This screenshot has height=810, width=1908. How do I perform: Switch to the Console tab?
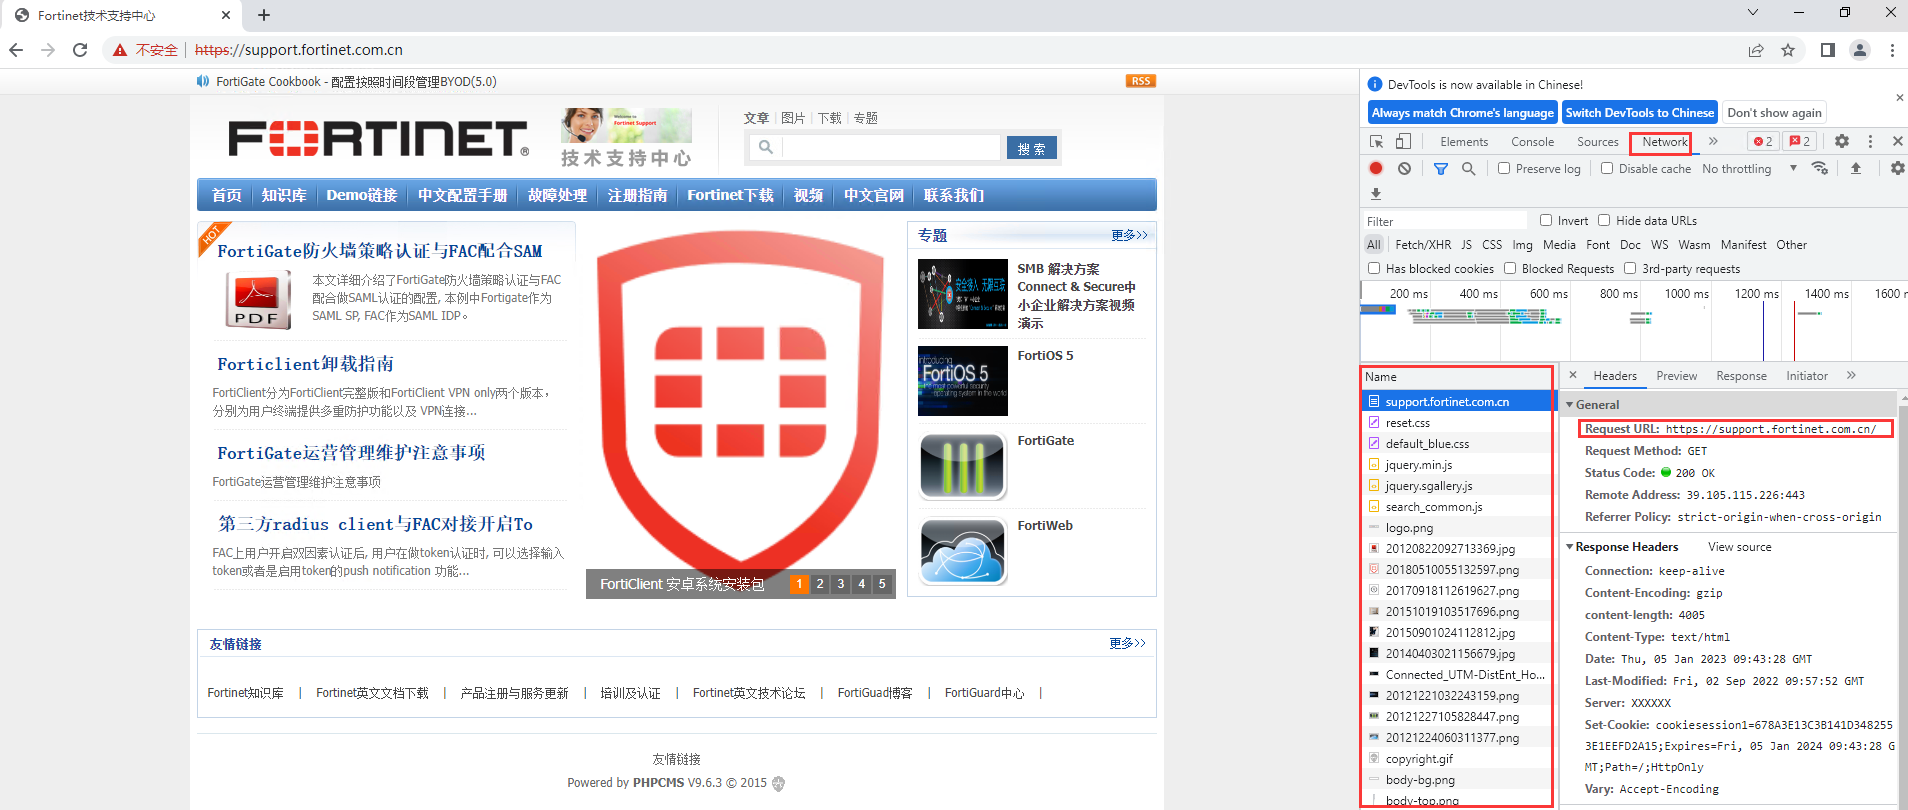(x=1532, y=142)
